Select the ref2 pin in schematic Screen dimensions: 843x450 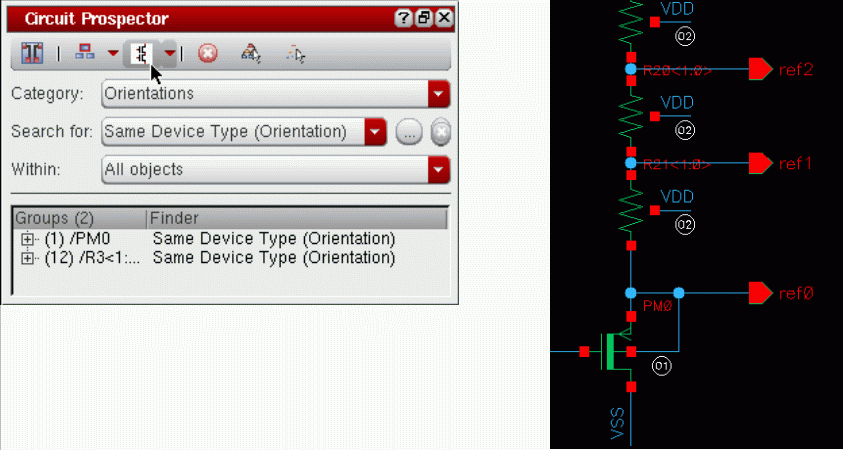[761, 69]
